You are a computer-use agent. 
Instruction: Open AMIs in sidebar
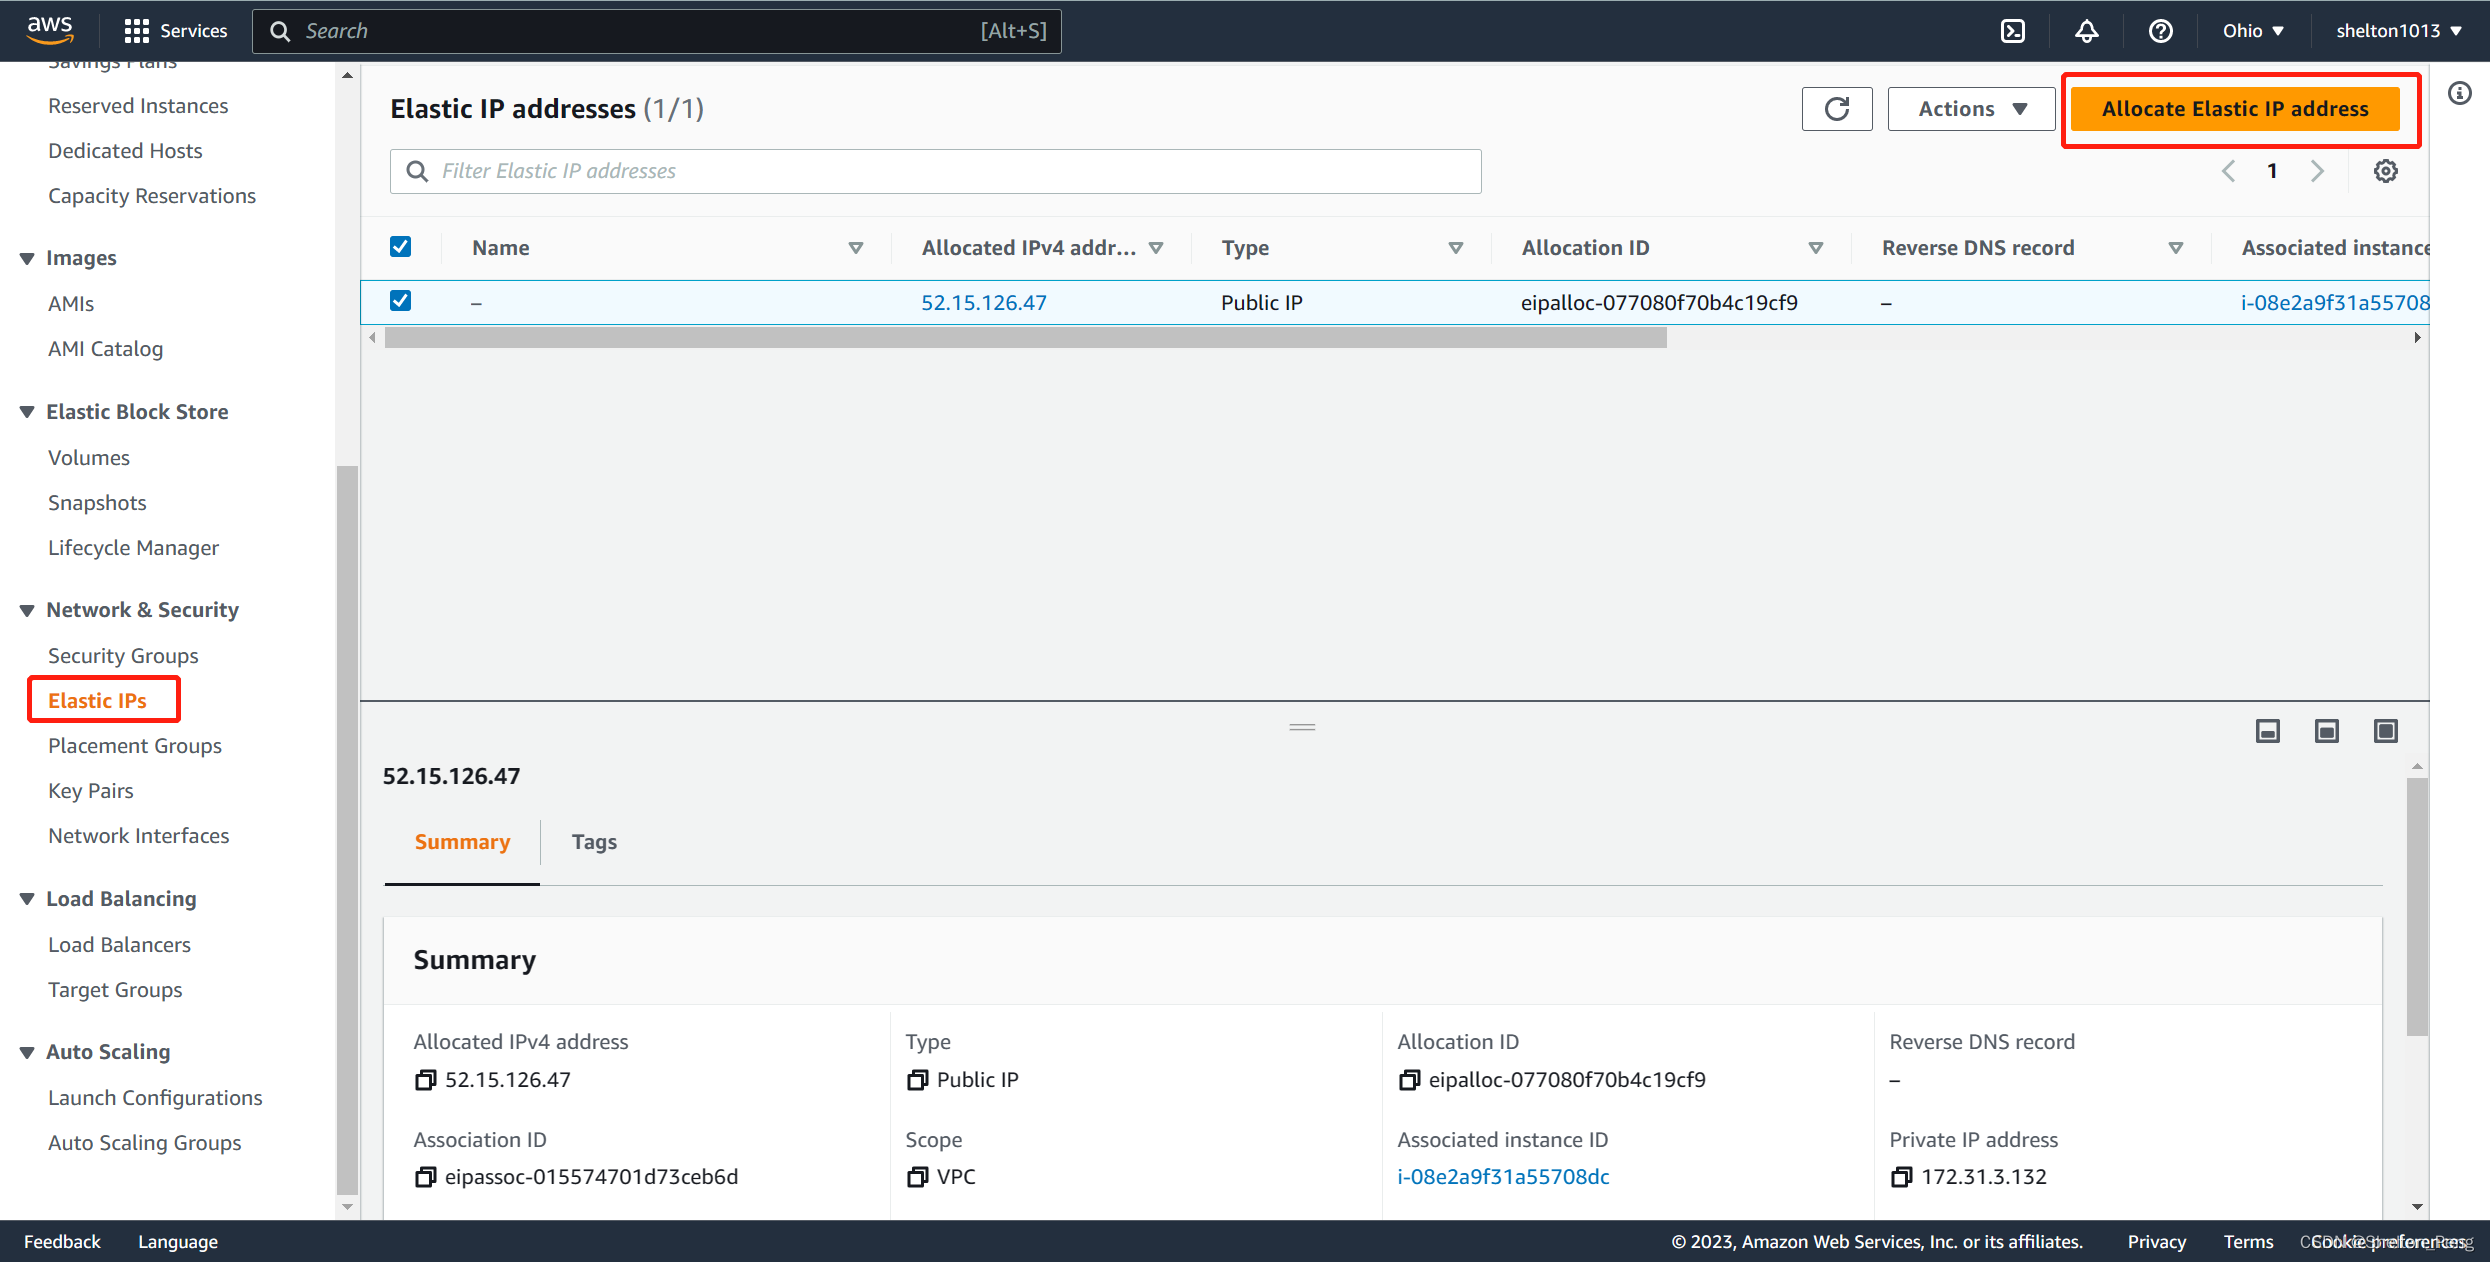point(71,303)
